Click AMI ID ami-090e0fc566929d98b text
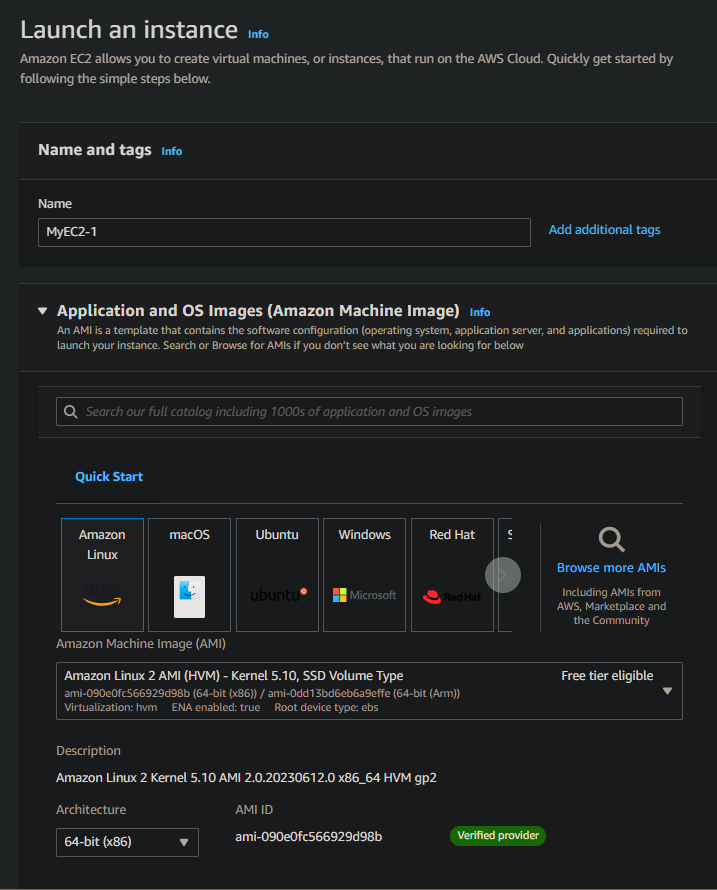 click(x=309, y=837)
